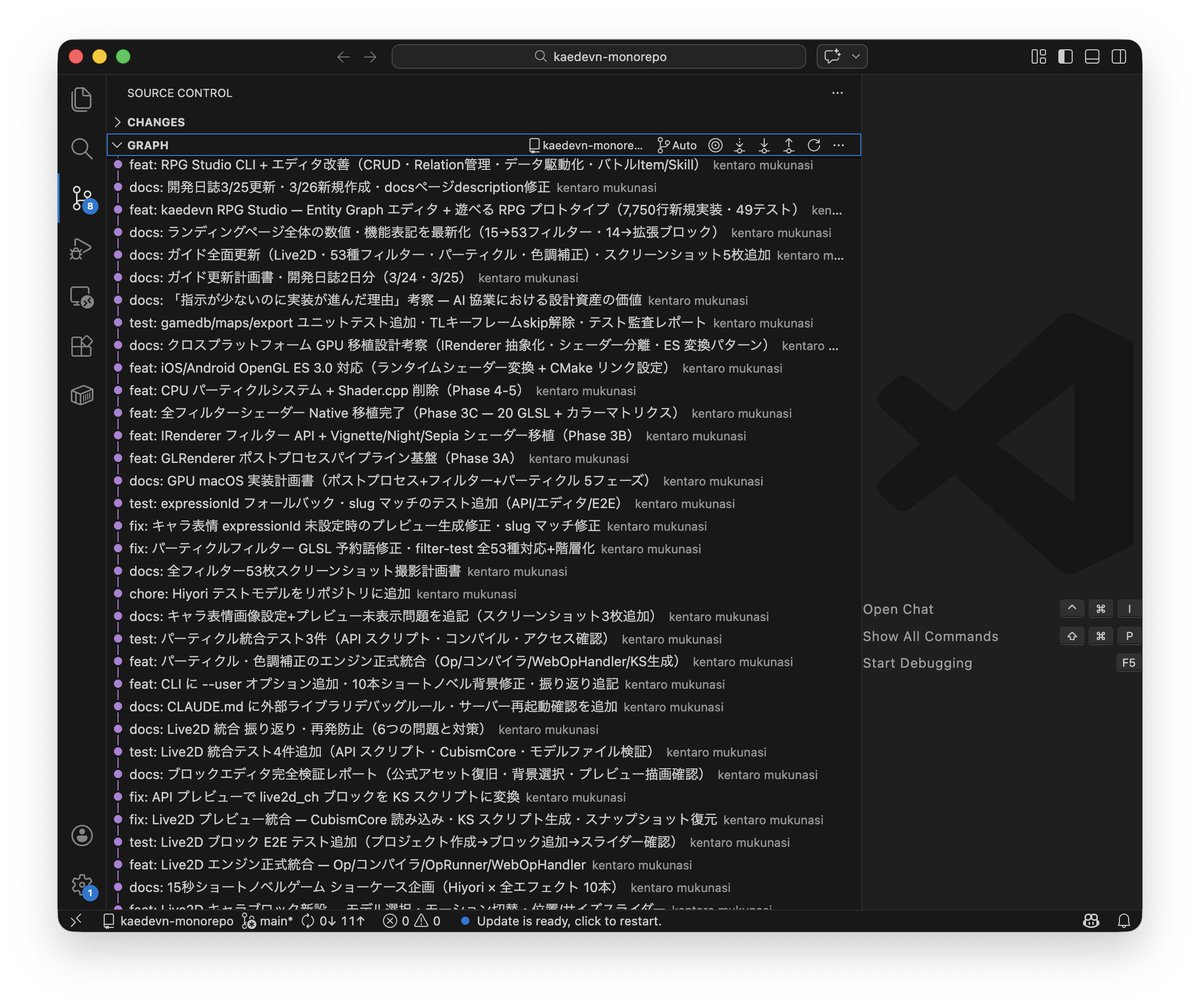
Task: Open the Manage gear icon
Action: 82,885
